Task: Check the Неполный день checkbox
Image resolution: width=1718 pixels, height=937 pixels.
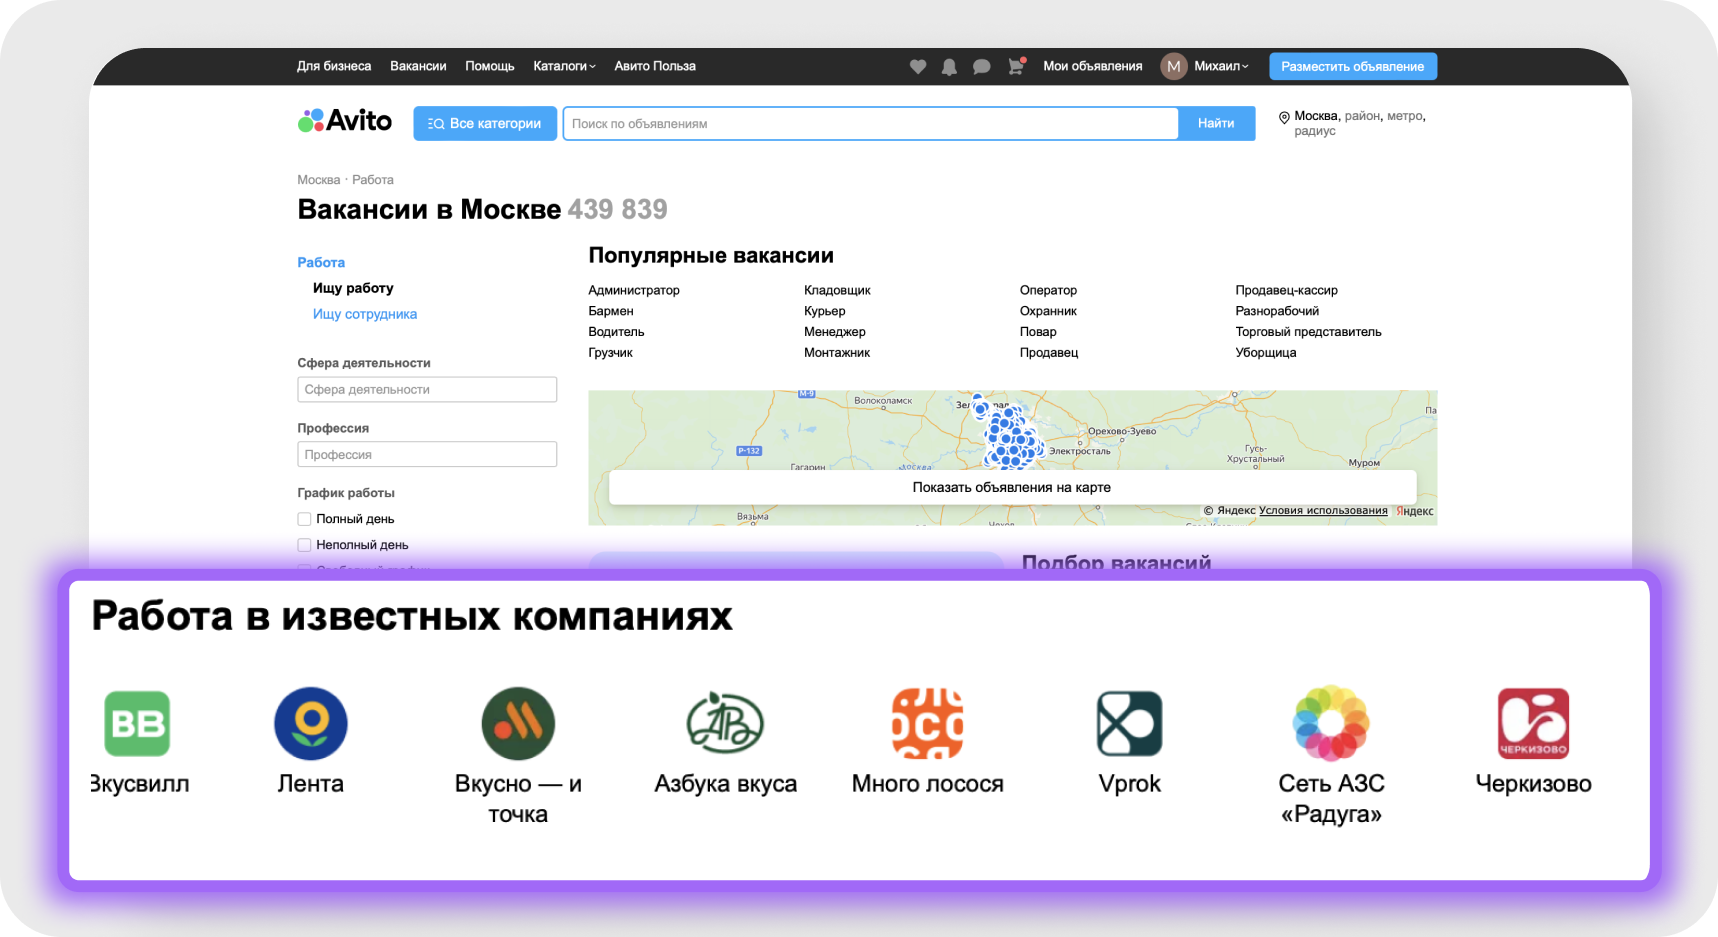Action: [304, 545]
